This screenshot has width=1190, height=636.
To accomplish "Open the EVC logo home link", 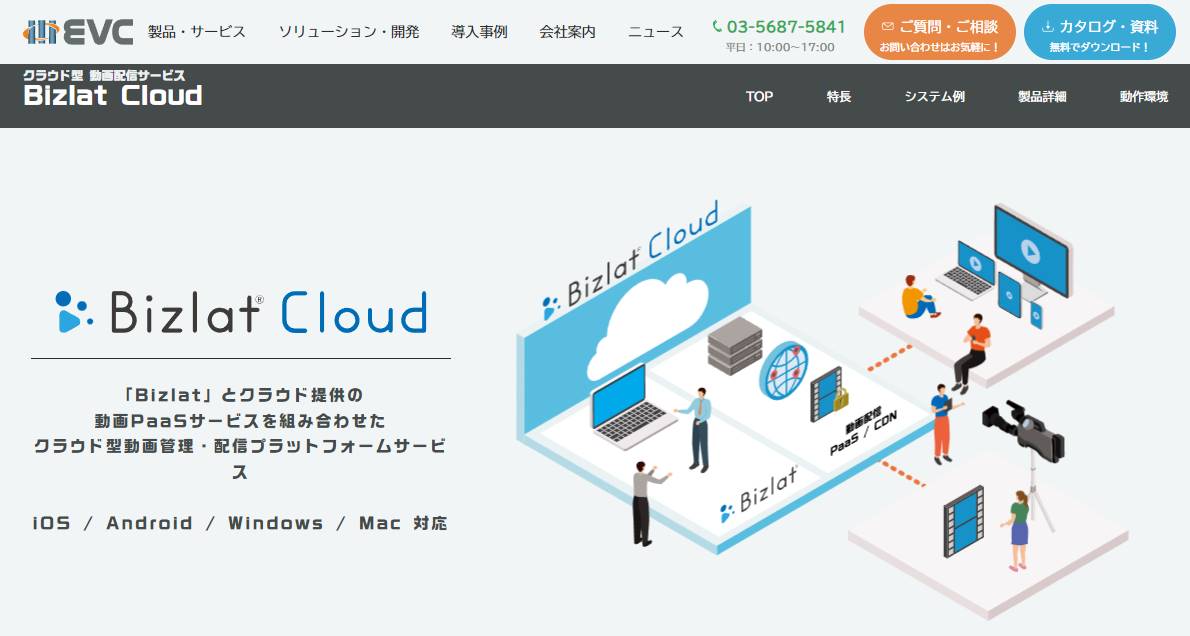I will click(x=78, y=31).
